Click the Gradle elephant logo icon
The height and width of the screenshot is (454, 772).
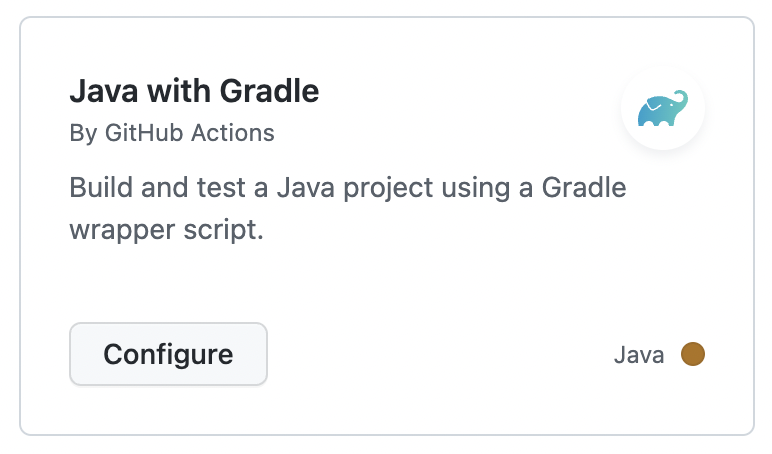point(662,108)
